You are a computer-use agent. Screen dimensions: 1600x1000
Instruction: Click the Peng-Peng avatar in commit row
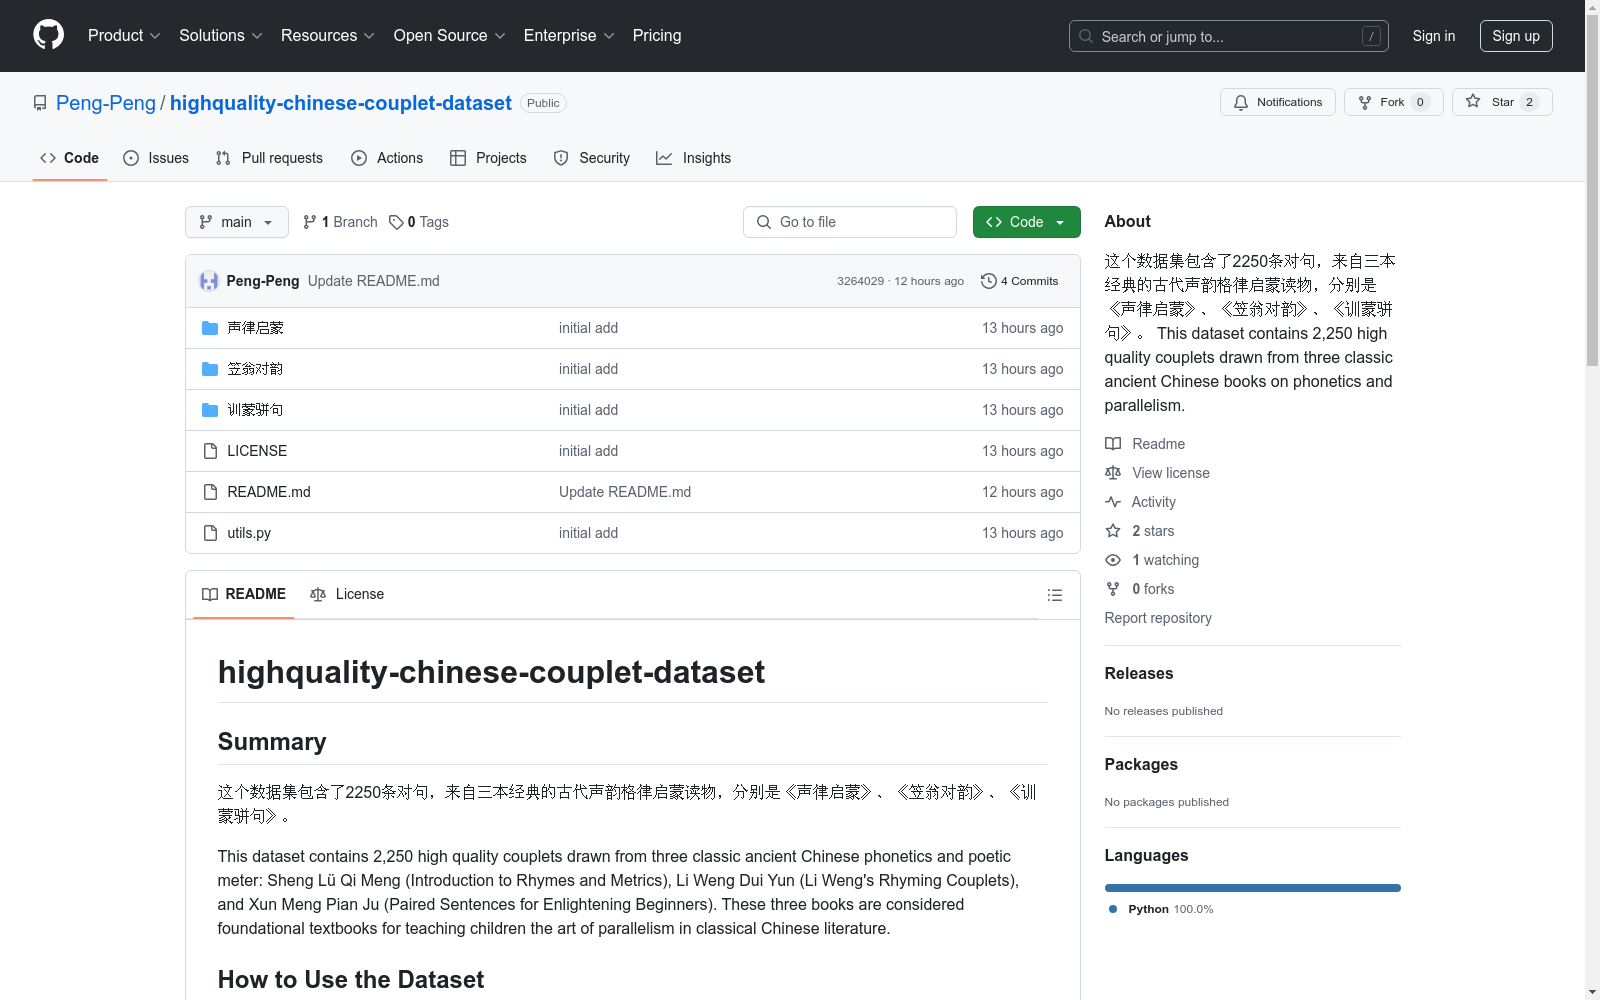pyautogui.click(x=209, y=281)
